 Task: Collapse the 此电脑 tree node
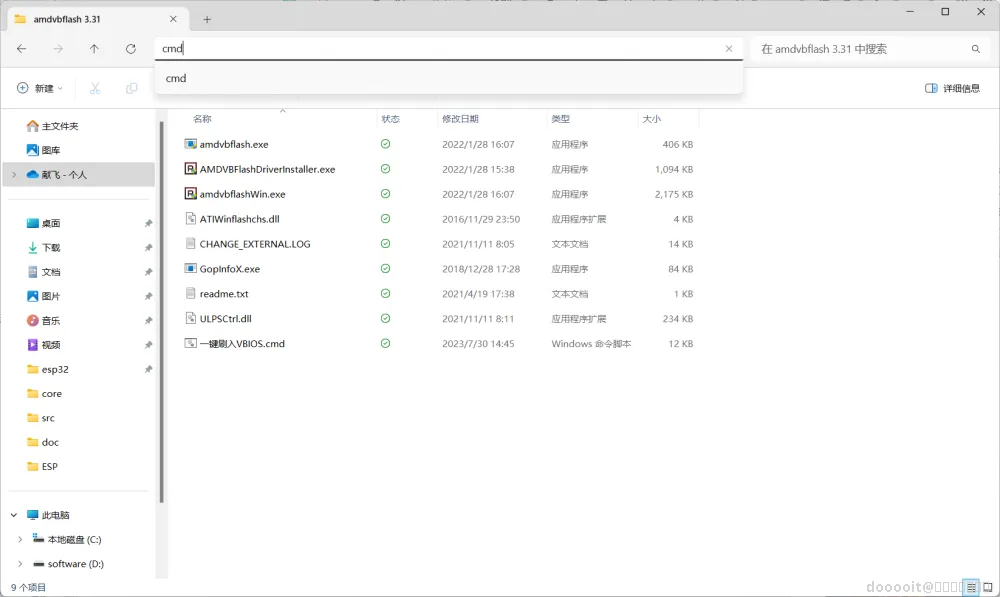coord(14,515)
